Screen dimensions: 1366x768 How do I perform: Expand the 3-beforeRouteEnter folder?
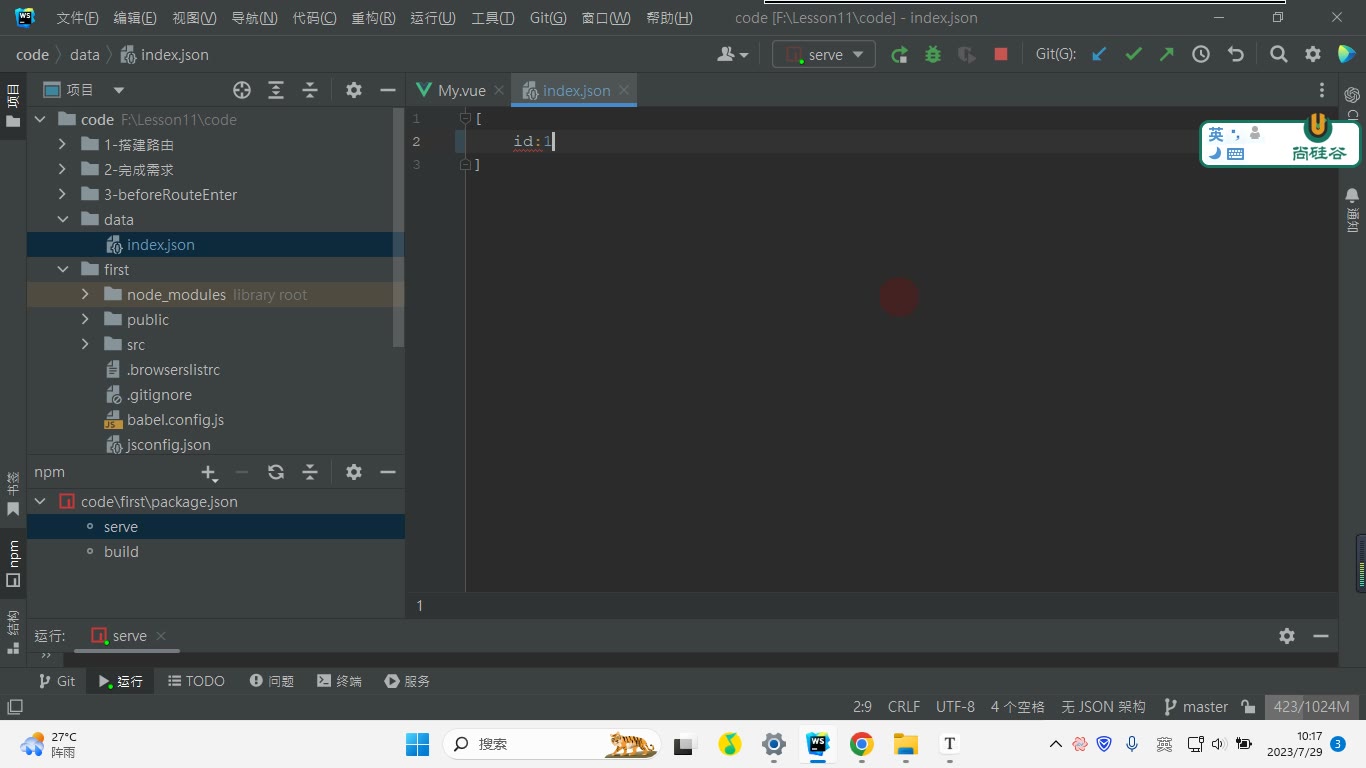point(63,195)
